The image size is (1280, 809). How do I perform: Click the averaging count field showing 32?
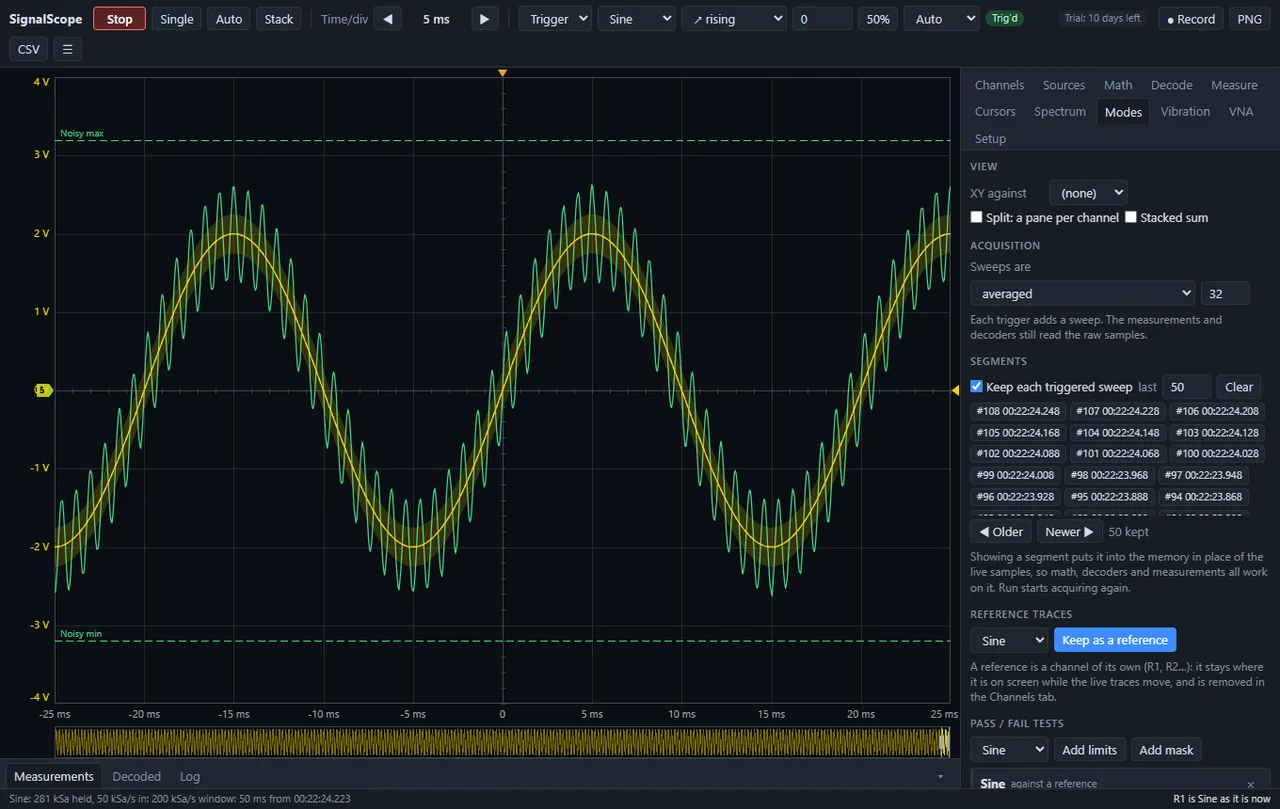point(1225,293)
